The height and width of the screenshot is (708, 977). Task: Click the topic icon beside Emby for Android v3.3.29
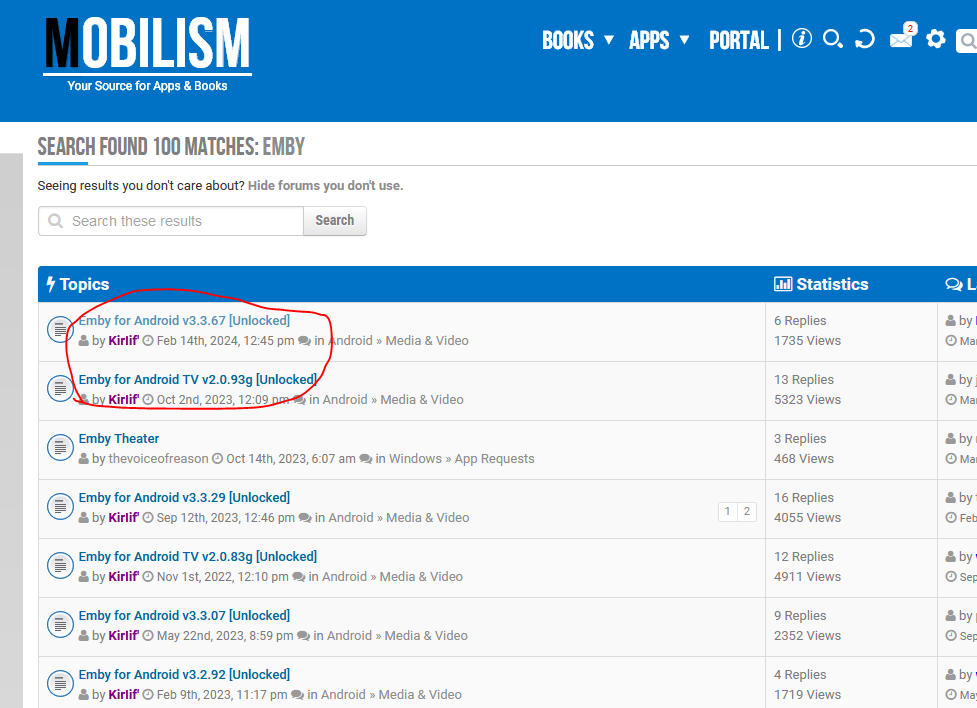click(60, 507)
